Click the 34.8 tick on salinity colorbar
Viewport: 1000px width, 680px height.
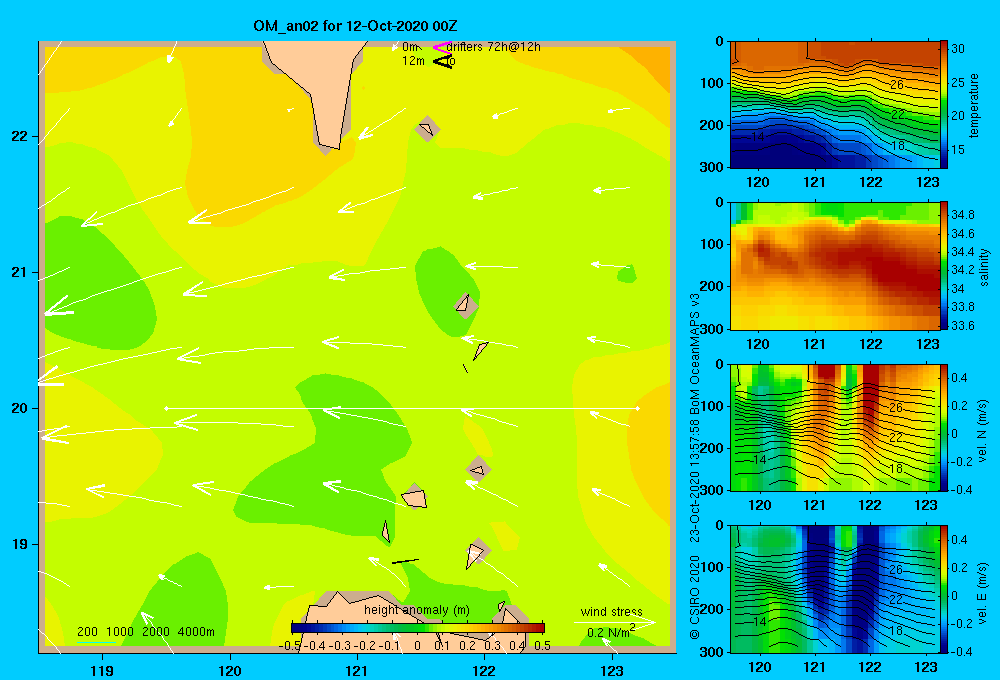pos(962,214)
